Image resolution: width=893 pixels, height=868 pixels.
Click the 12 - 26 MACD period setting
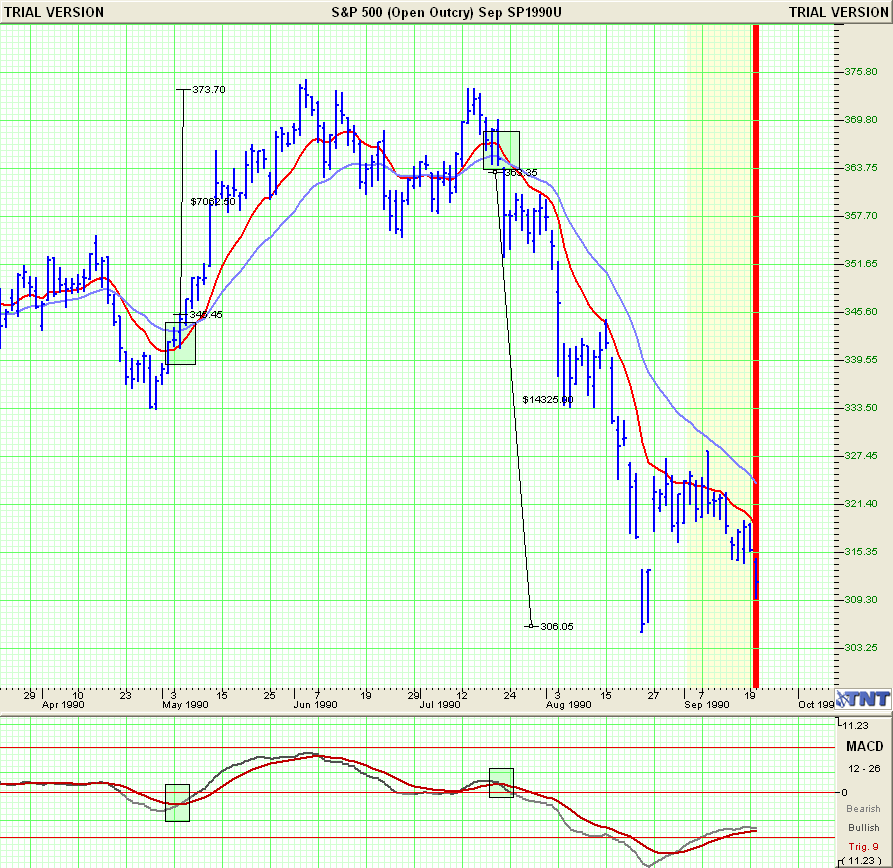[x=864, y=769]
